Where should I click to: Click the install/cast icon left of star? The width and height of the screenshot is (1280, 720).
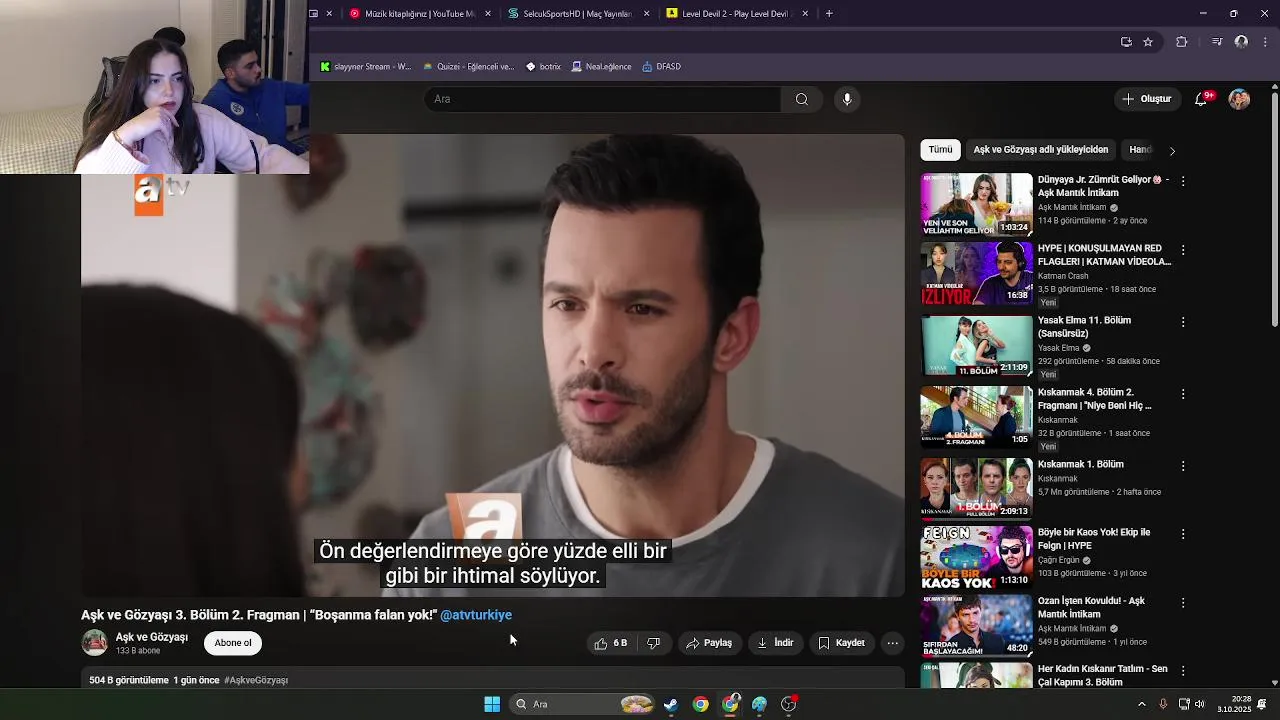(x=1126, y=42)
